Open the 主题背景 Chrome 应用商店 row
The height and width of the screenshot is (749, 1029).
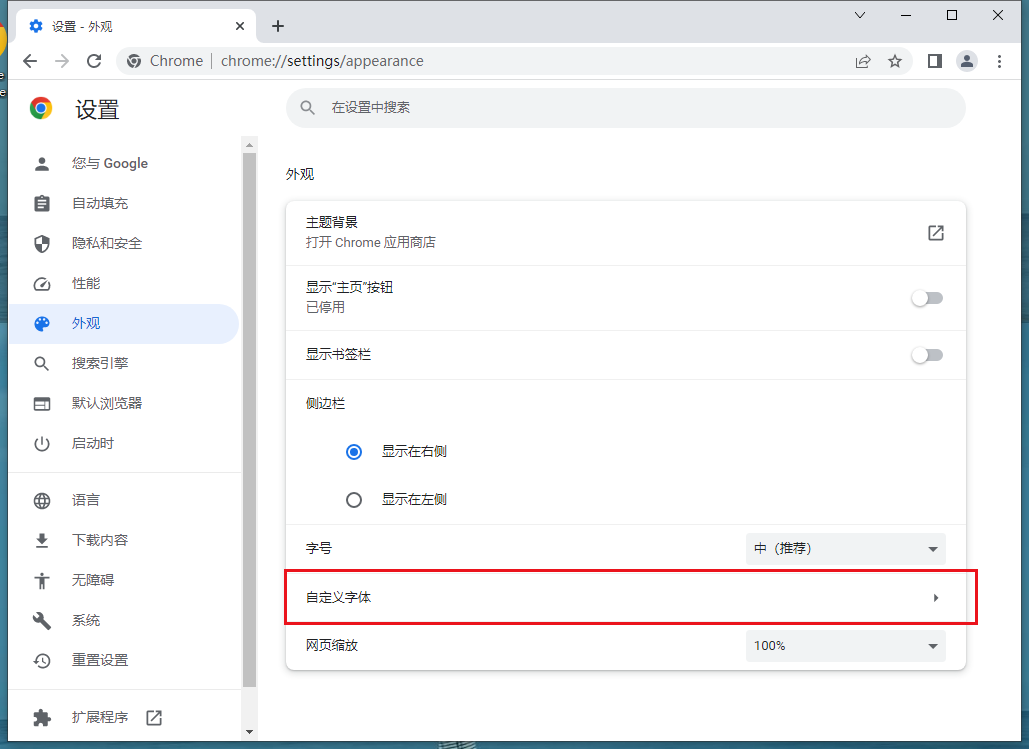click(625, 232)
